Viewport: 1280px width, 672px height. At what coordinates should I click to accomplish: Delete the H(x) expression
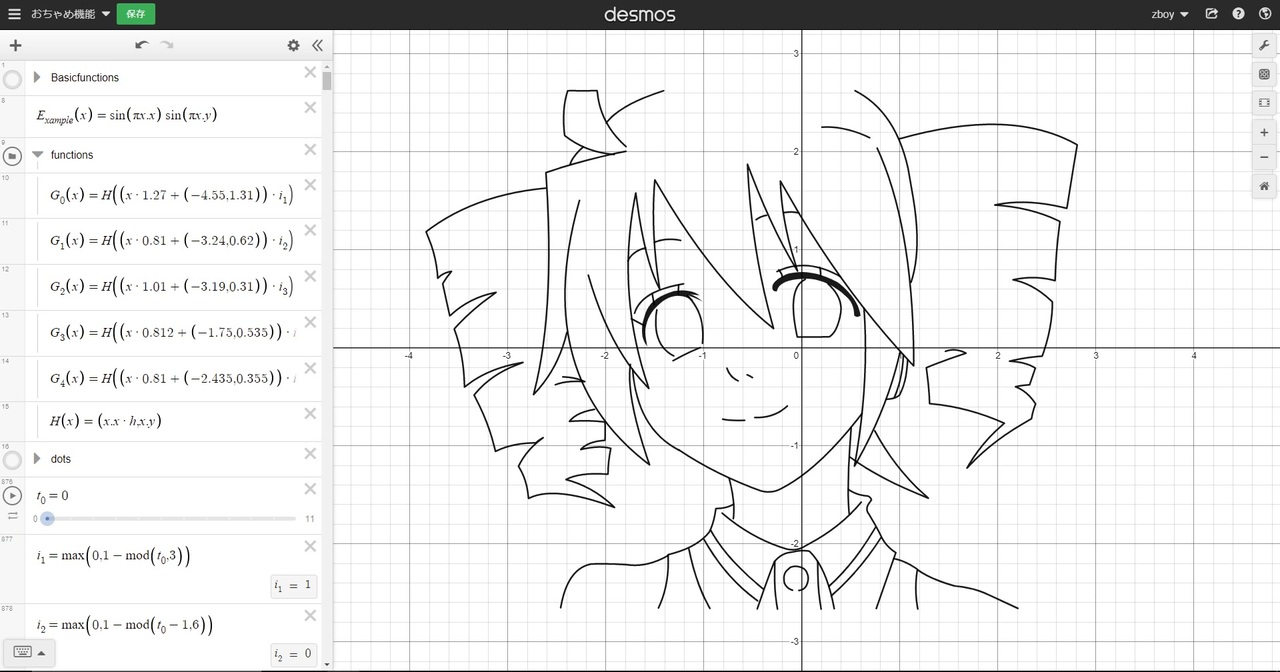[x=310, y=413]
